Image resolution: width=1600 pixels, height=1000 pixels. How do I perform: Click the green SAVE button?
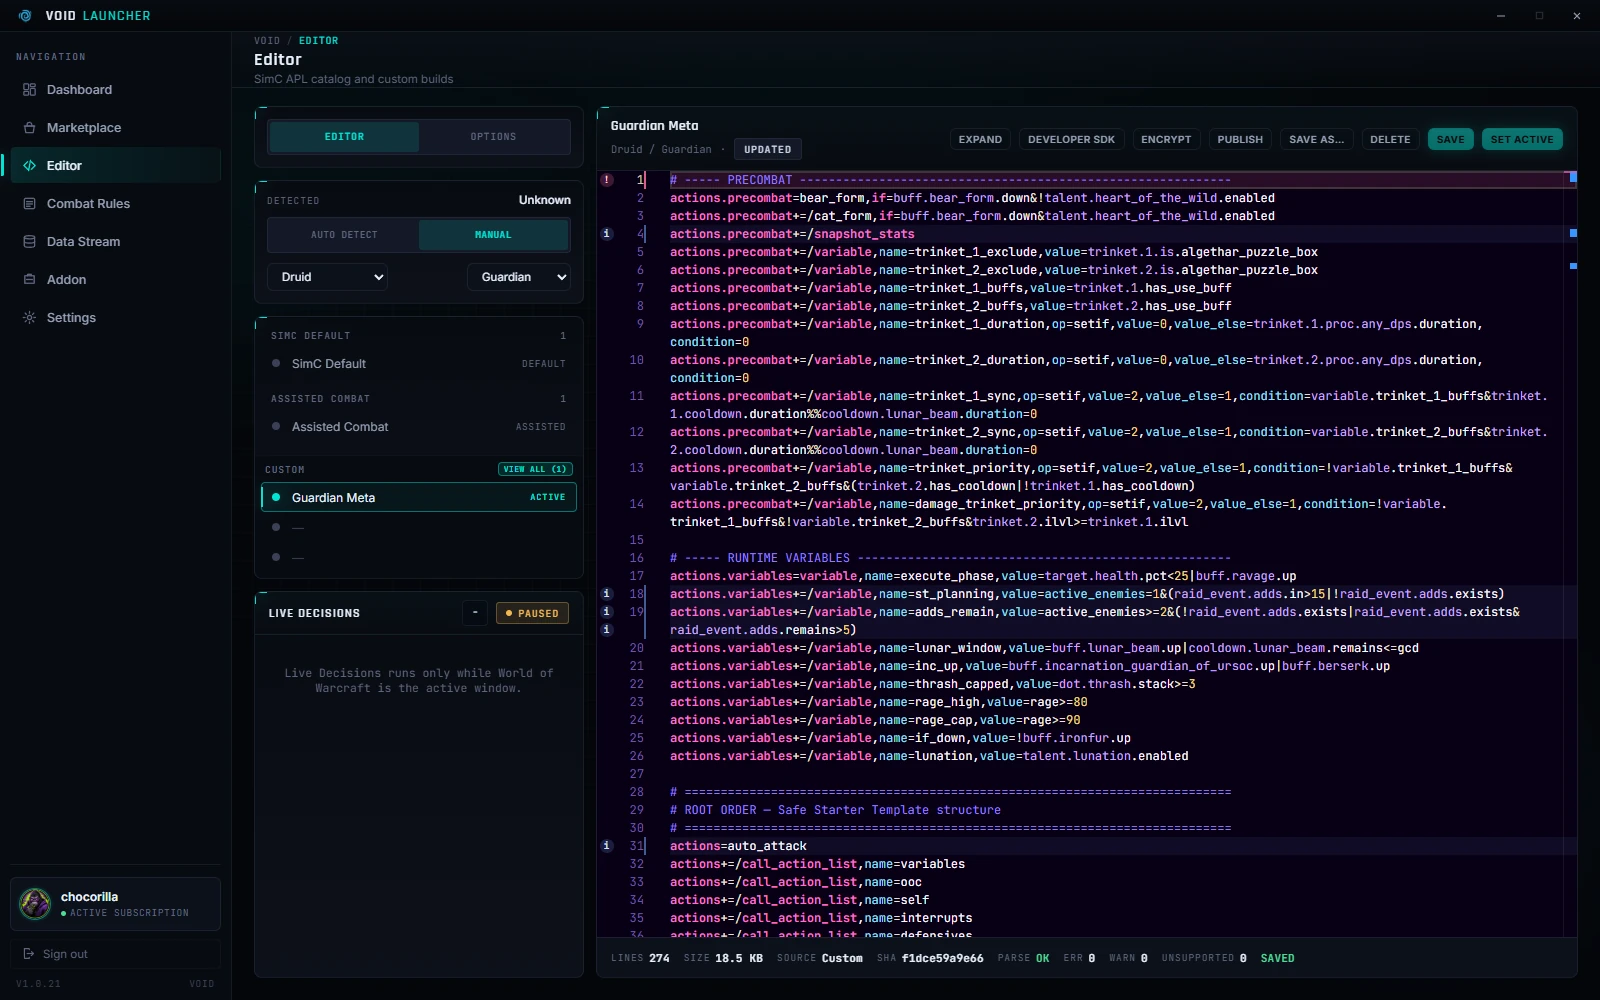[1450, 140]
